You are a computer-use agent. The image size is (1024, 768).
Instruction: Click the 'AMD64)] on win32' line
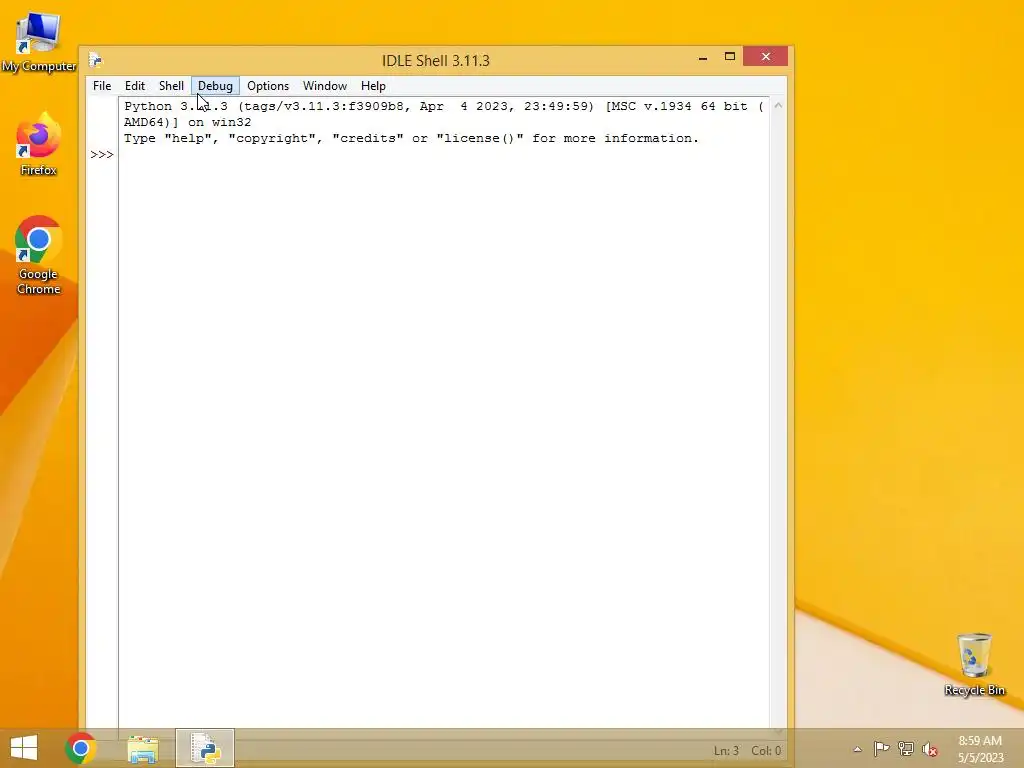pyautogui.click(x=187, y=122)
